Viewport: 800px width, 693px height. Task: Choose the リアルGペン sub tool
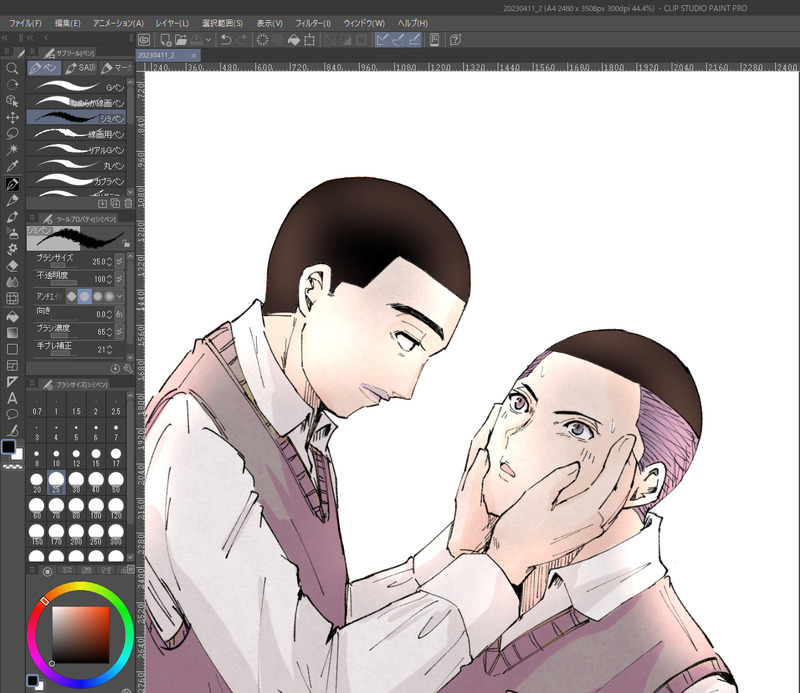pos(76,149)
